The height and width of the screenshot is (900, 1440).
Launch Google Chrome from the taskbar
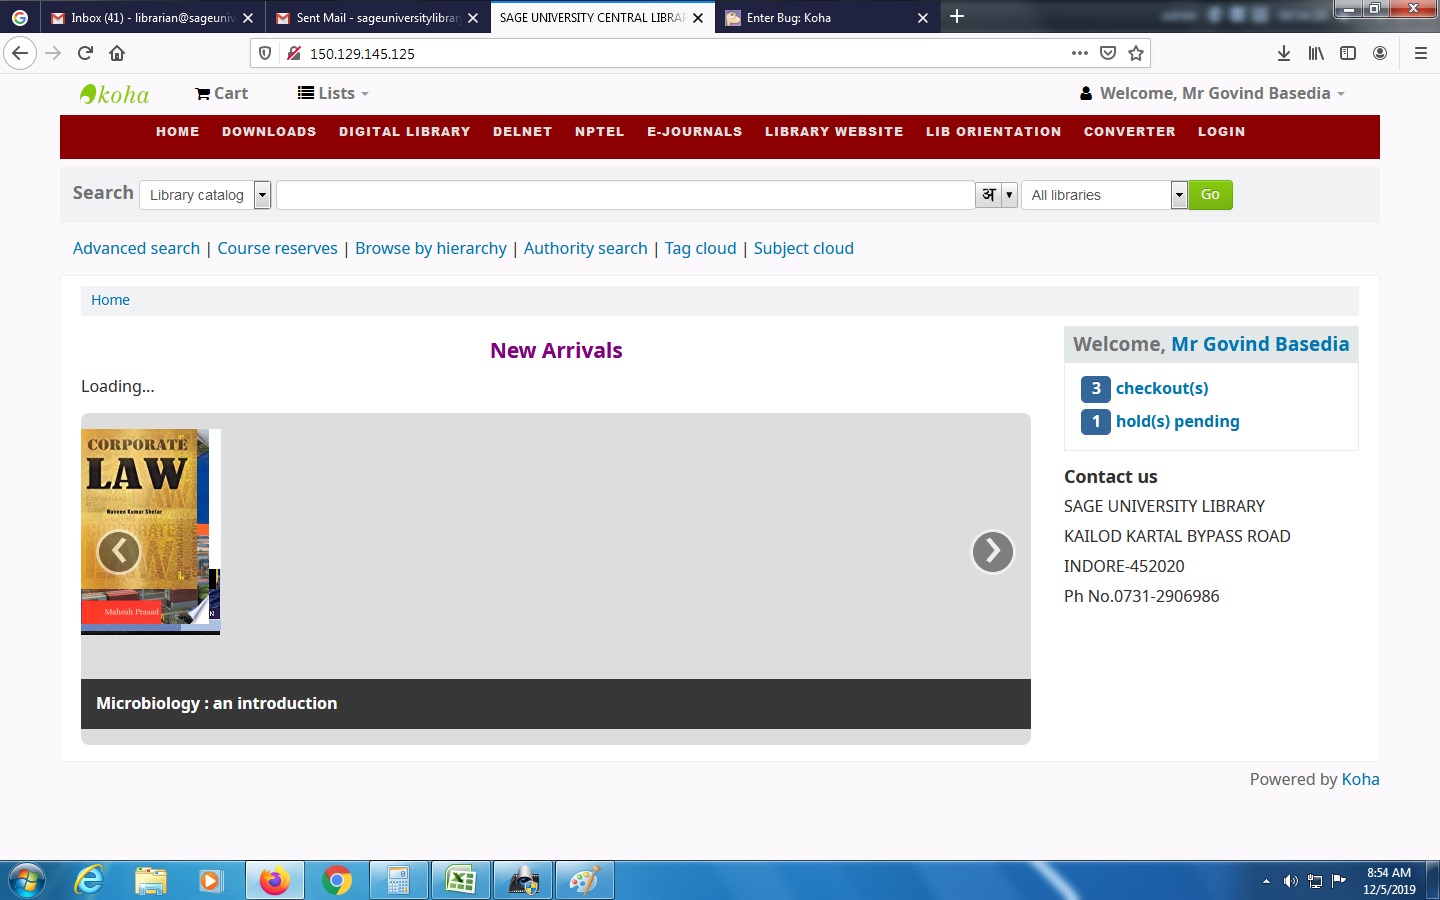[x=337, y=880]
